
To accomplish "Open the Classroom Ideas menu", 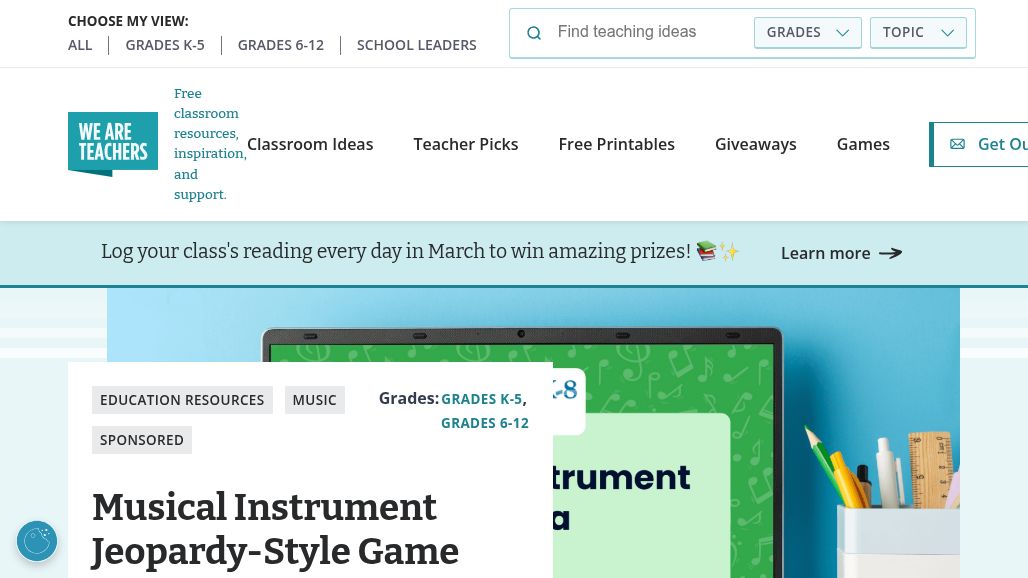I will (310, 144).
